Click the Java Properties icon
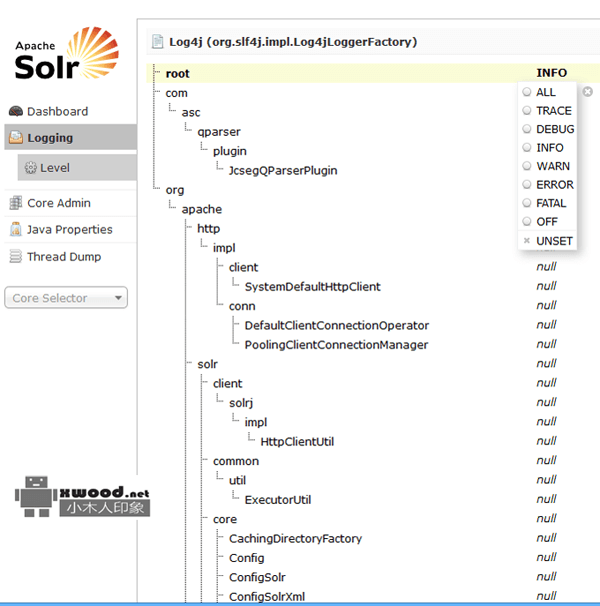 tap(15, 229)
